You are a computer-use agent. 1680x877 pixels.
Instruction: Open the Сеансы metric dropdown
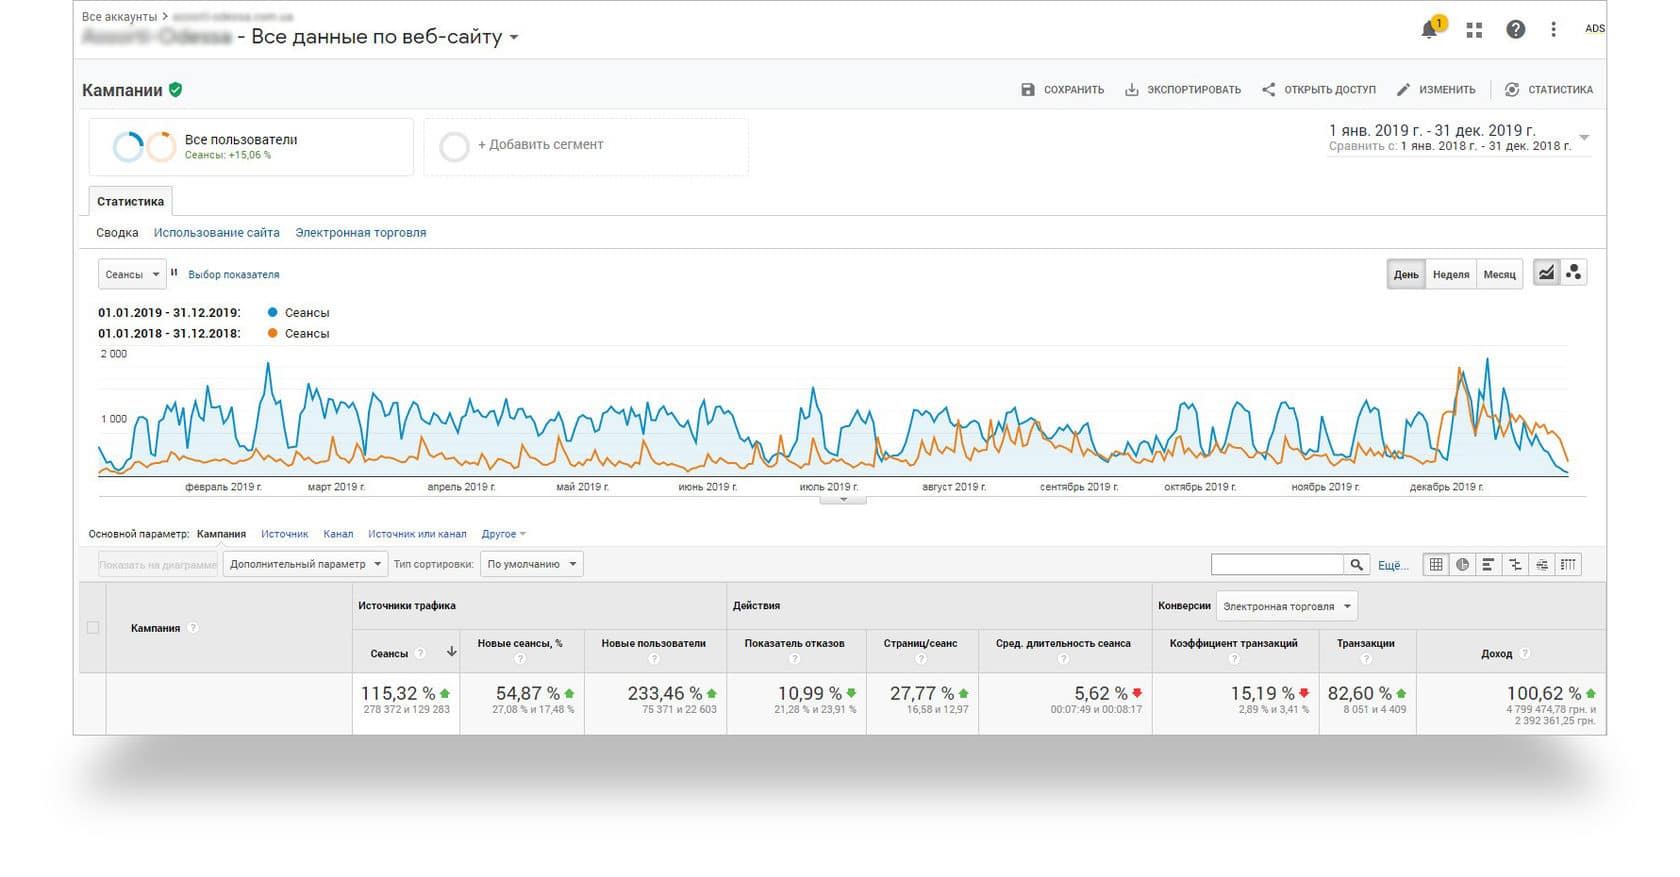point(132,274)
